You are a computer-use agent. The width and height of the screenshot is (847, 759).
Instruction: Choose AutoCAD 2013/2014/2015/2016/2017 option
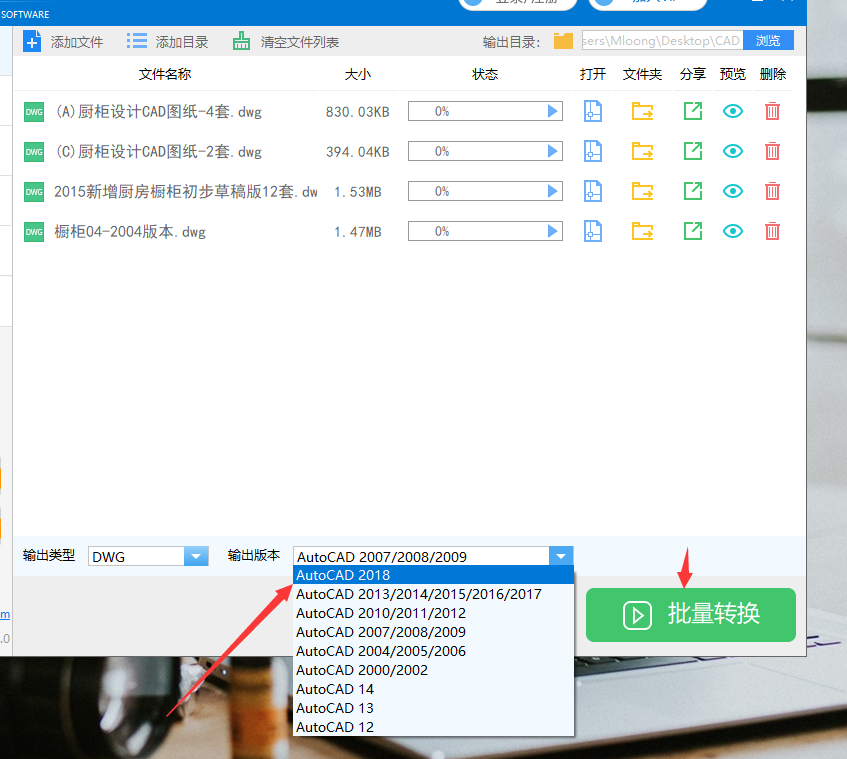(x=433, y=594)
